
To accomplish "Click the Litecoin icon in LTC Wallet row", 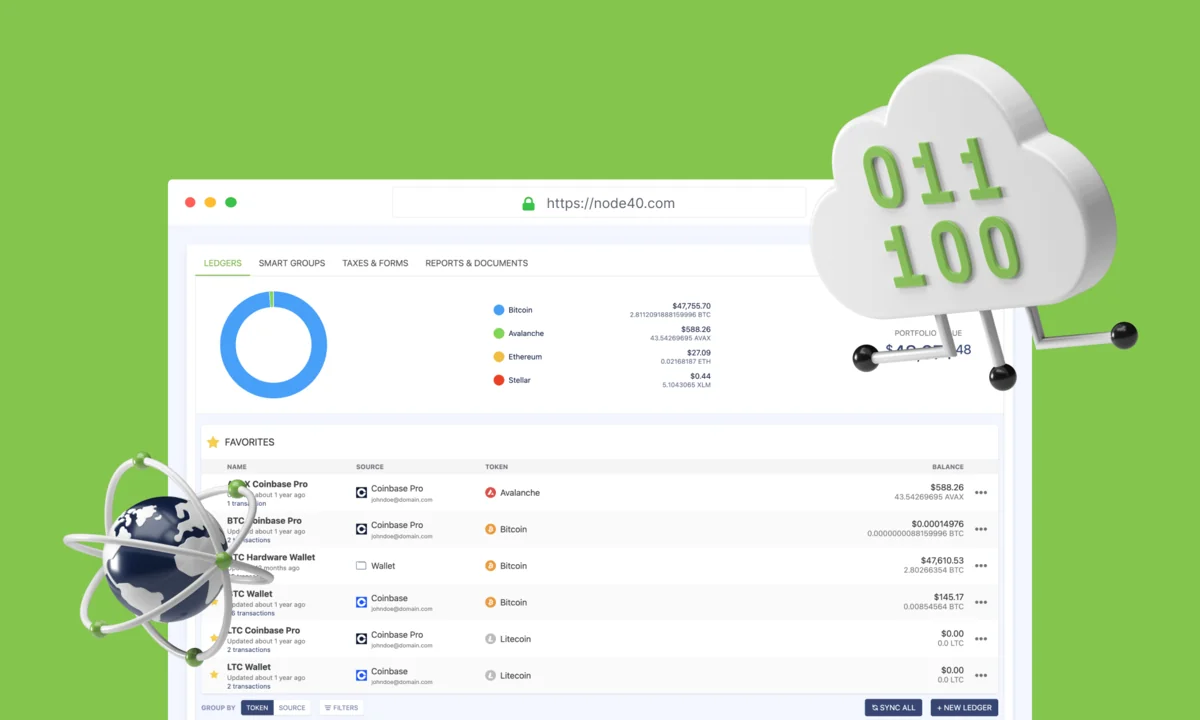I will pyautogui.click(x=490, y=676).
